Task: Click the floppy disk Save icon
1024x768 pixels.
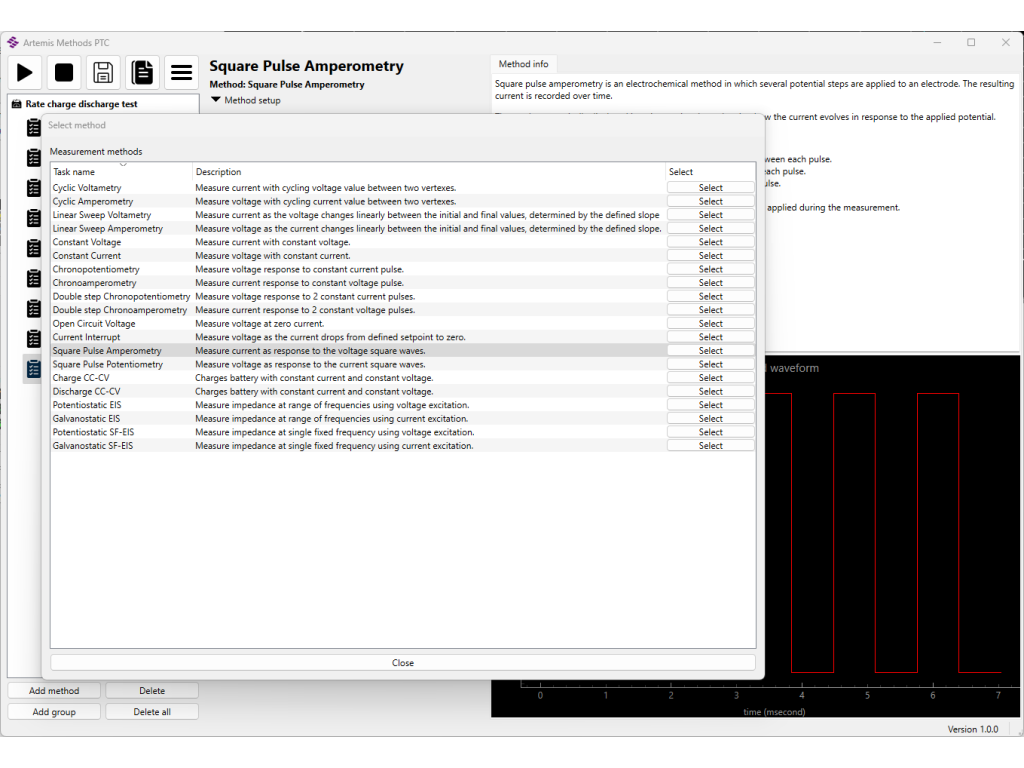Action: click(x=102, y=72)
